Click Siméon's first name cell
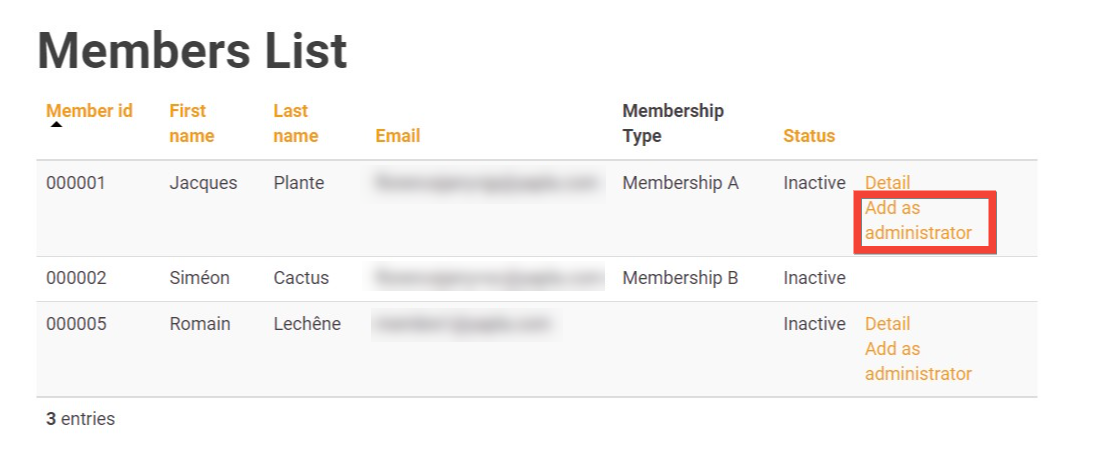 (198, 278)
